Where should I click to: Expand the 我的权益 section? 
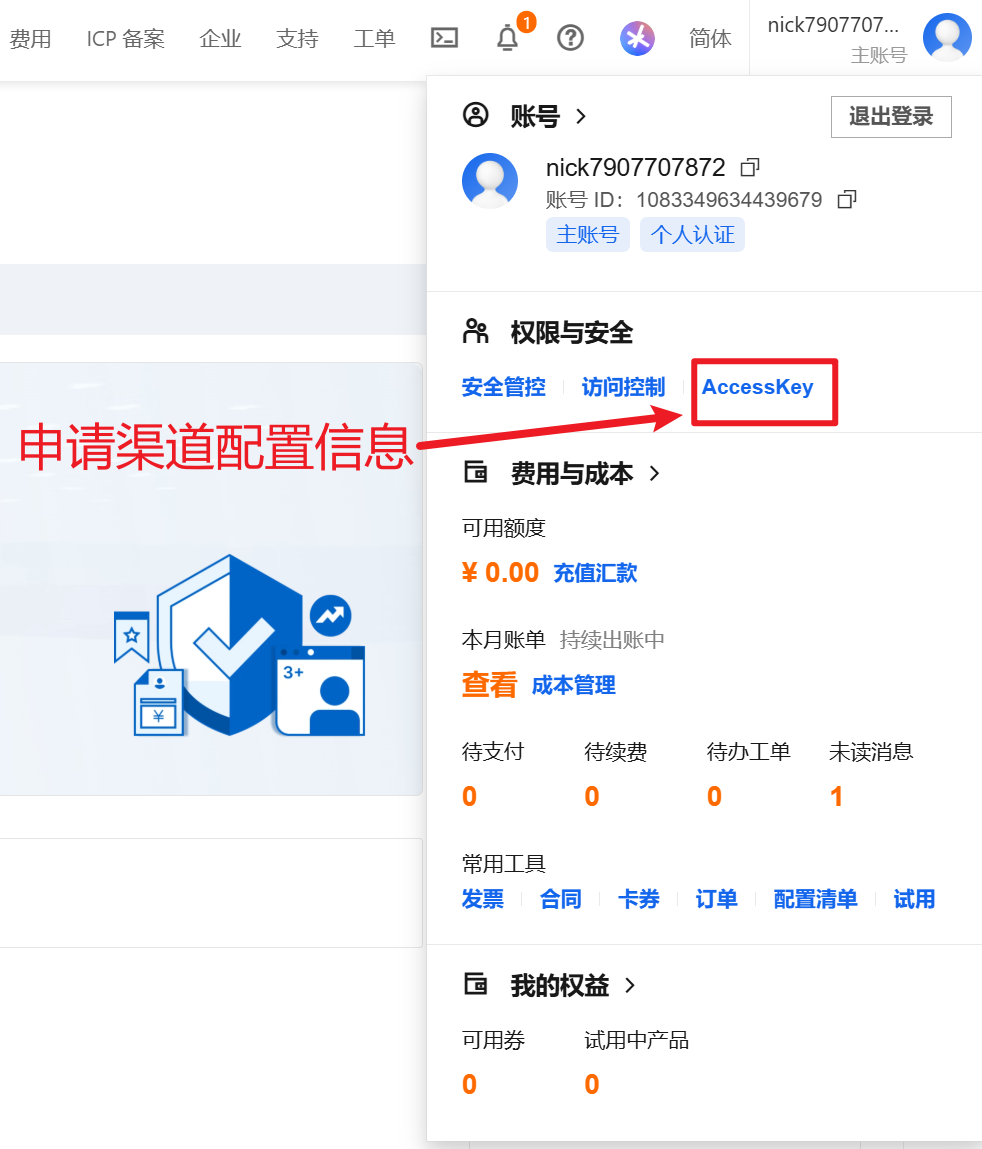coord(630,986)
